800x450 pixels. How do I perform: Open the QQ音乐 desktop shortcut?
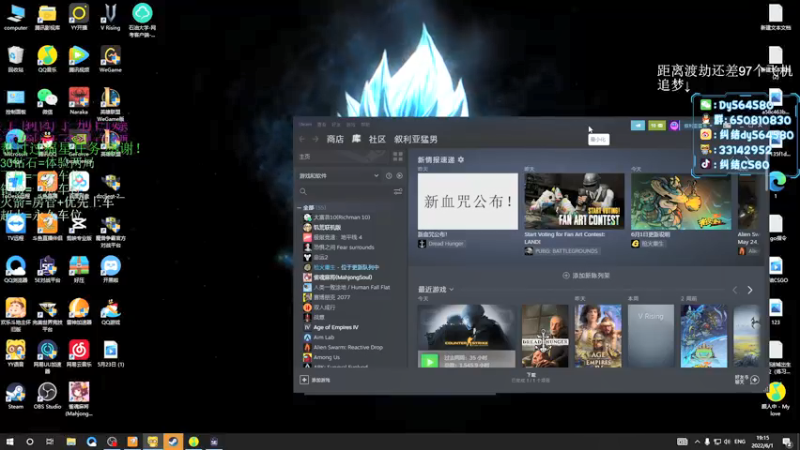click(47, 59)
